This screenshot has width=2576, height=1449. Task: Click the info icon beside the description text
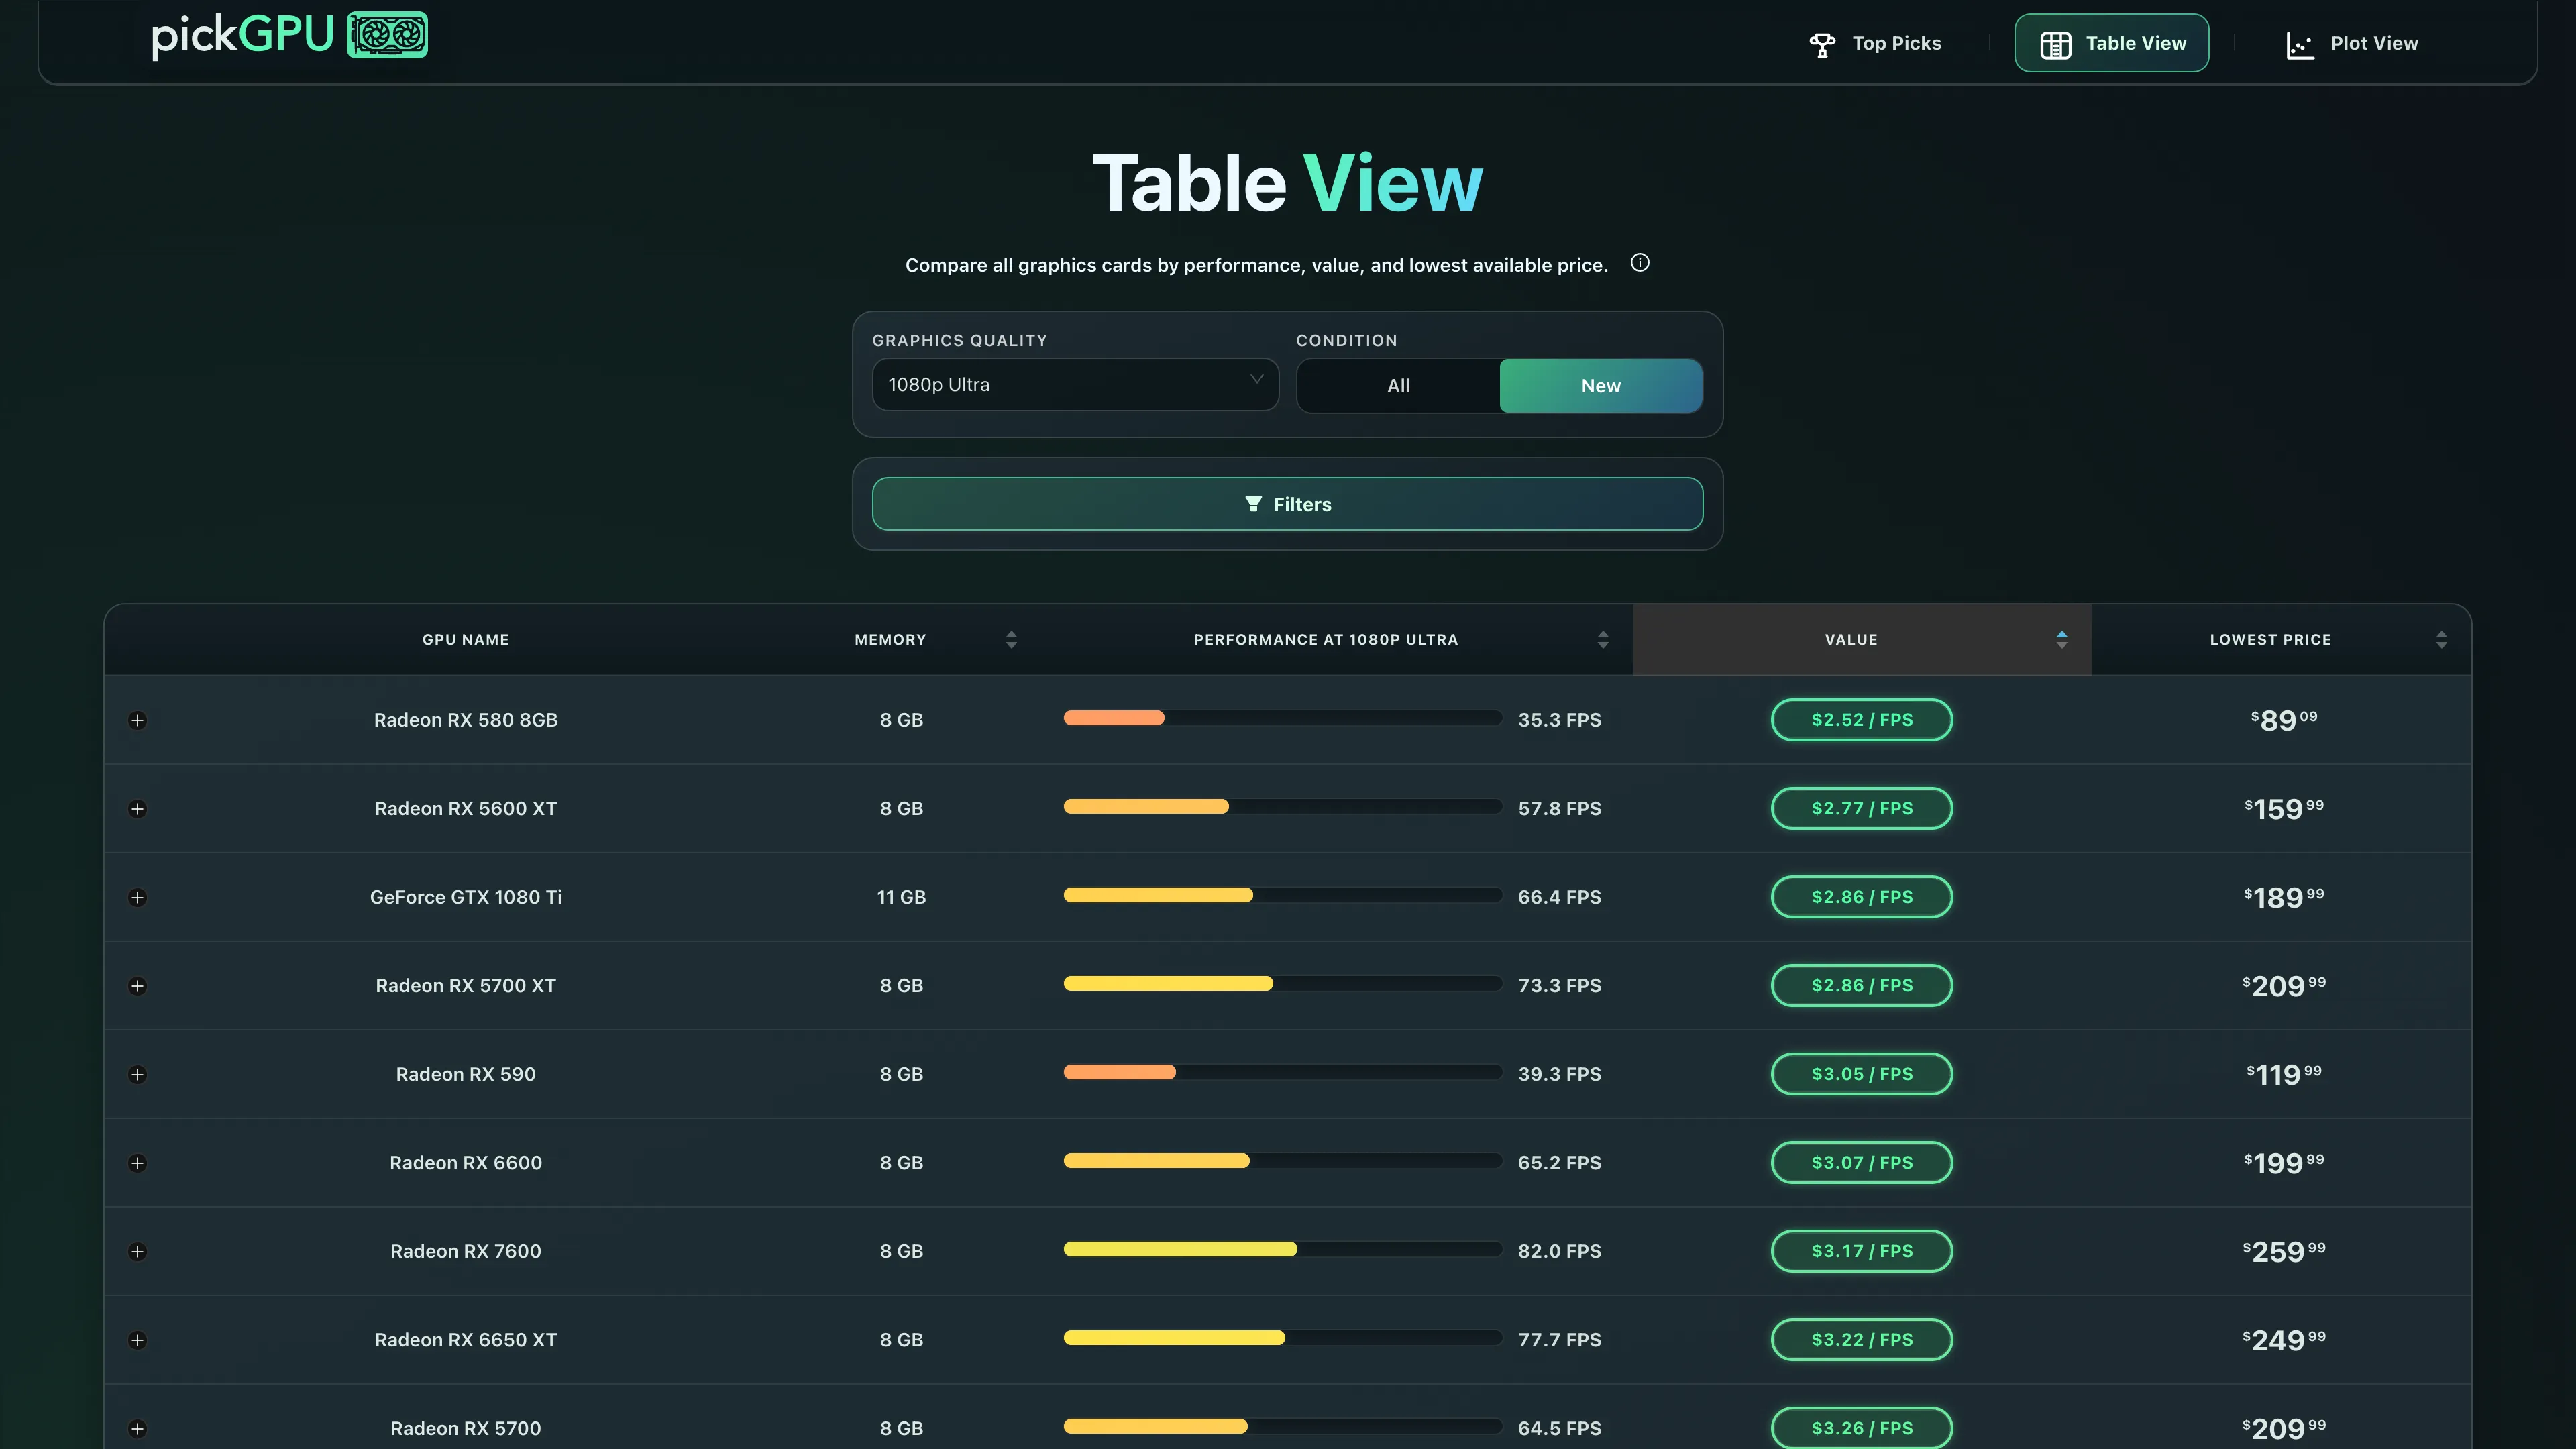coord(1640,263)
